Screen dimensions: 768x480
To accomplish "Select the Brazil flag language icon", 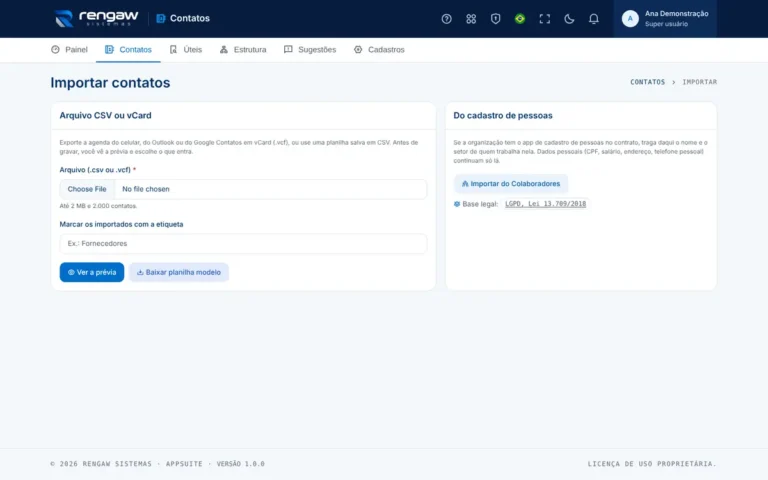I will click(x=520, y=19).
